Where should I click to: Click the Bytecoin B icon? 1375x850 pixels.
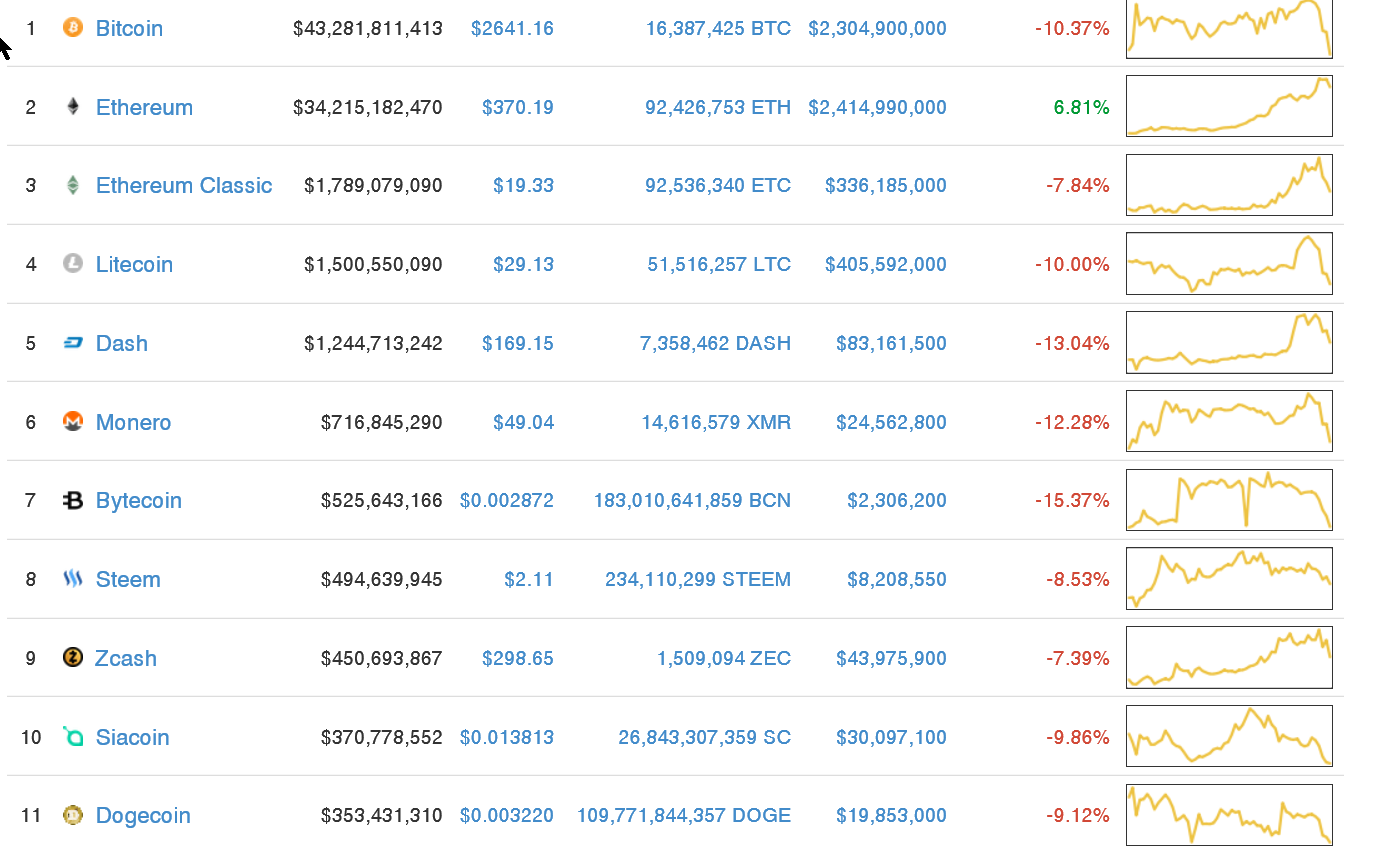[71, 500]
